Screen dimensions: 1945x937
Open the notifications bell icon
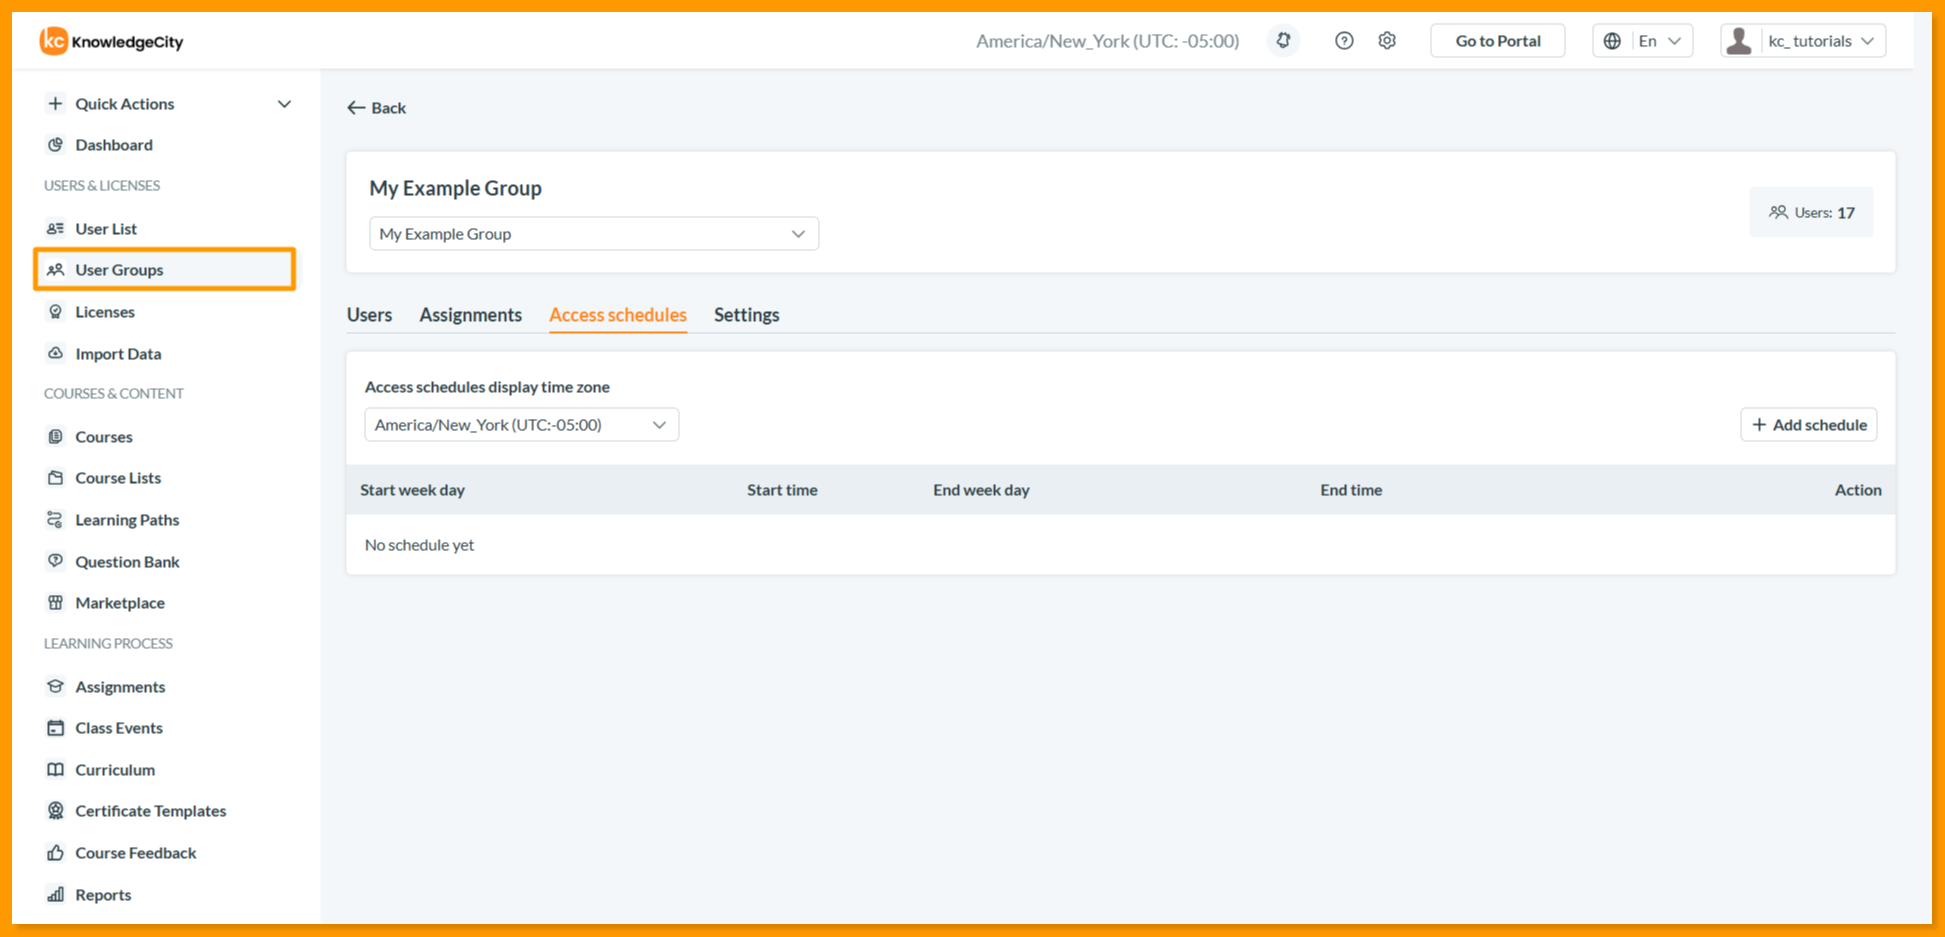1283,41
